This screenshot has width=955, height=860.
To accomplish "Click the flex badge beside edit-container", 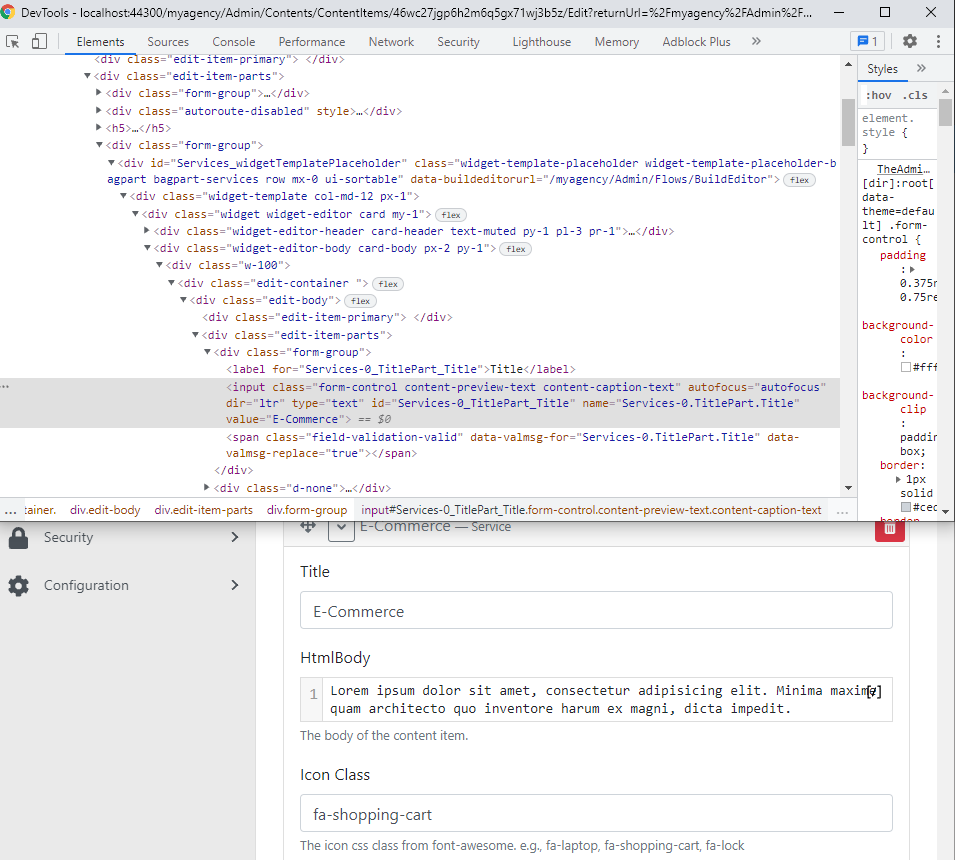I will point(388,284).
